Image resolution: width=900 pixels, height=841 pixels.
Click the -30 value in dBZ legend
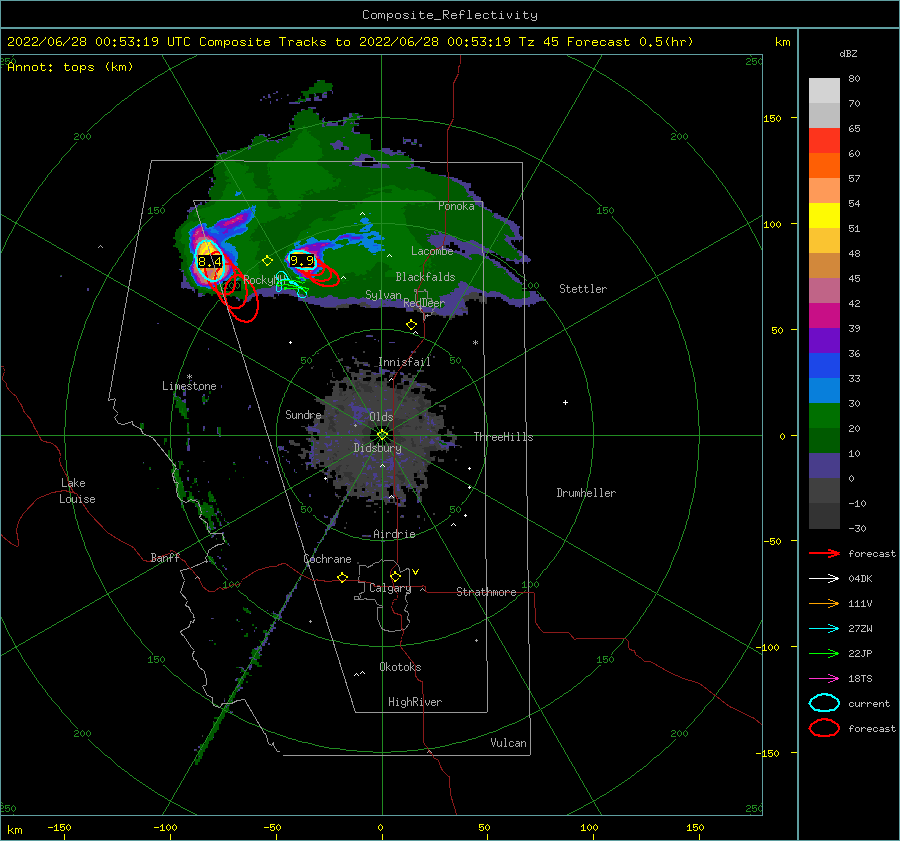857,528
